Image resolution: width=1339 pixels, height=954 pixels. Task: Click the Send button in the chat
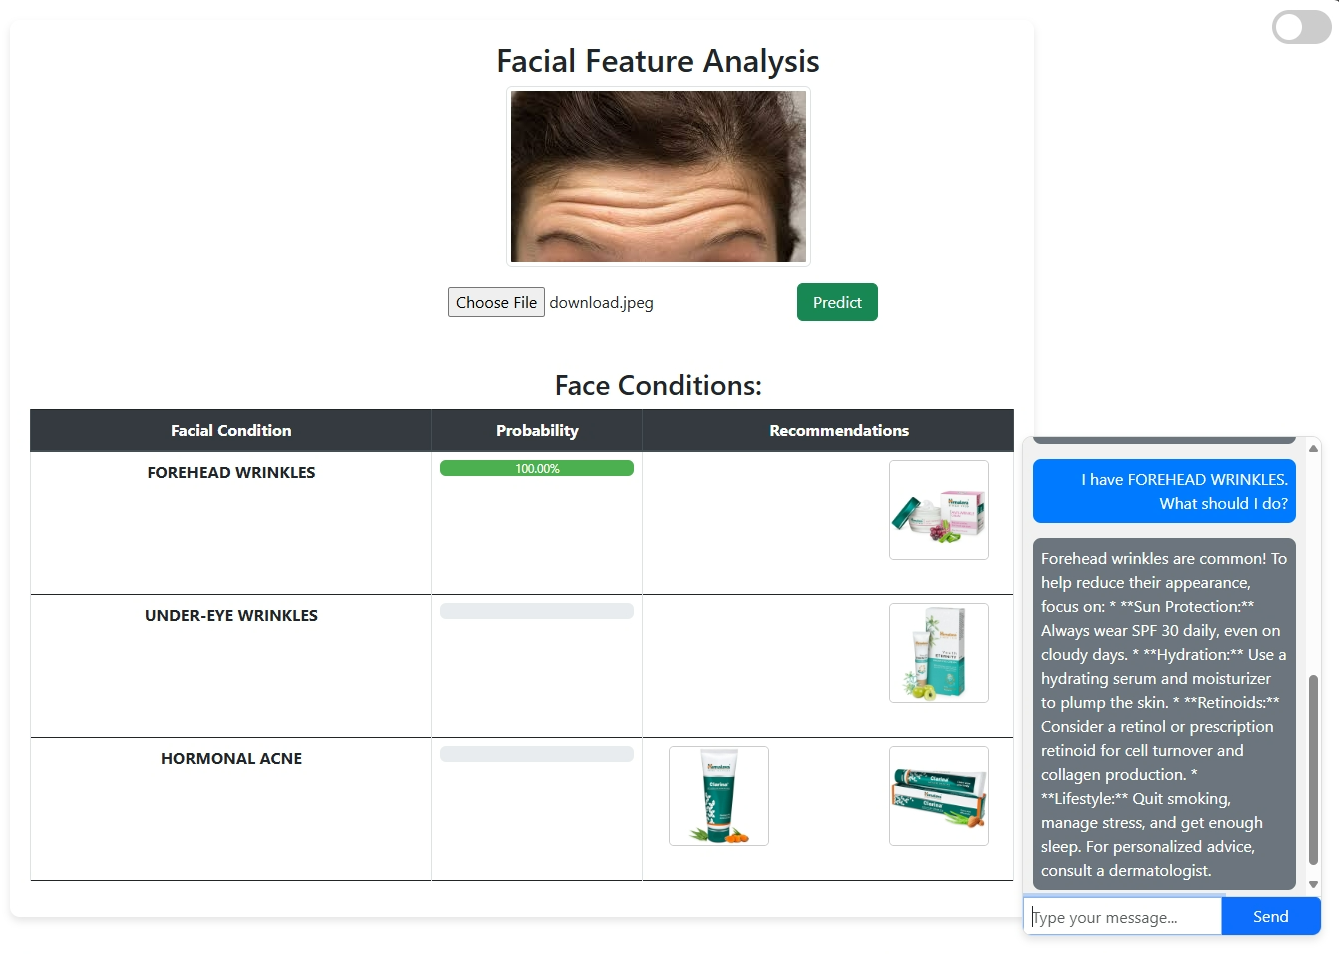1270,917
